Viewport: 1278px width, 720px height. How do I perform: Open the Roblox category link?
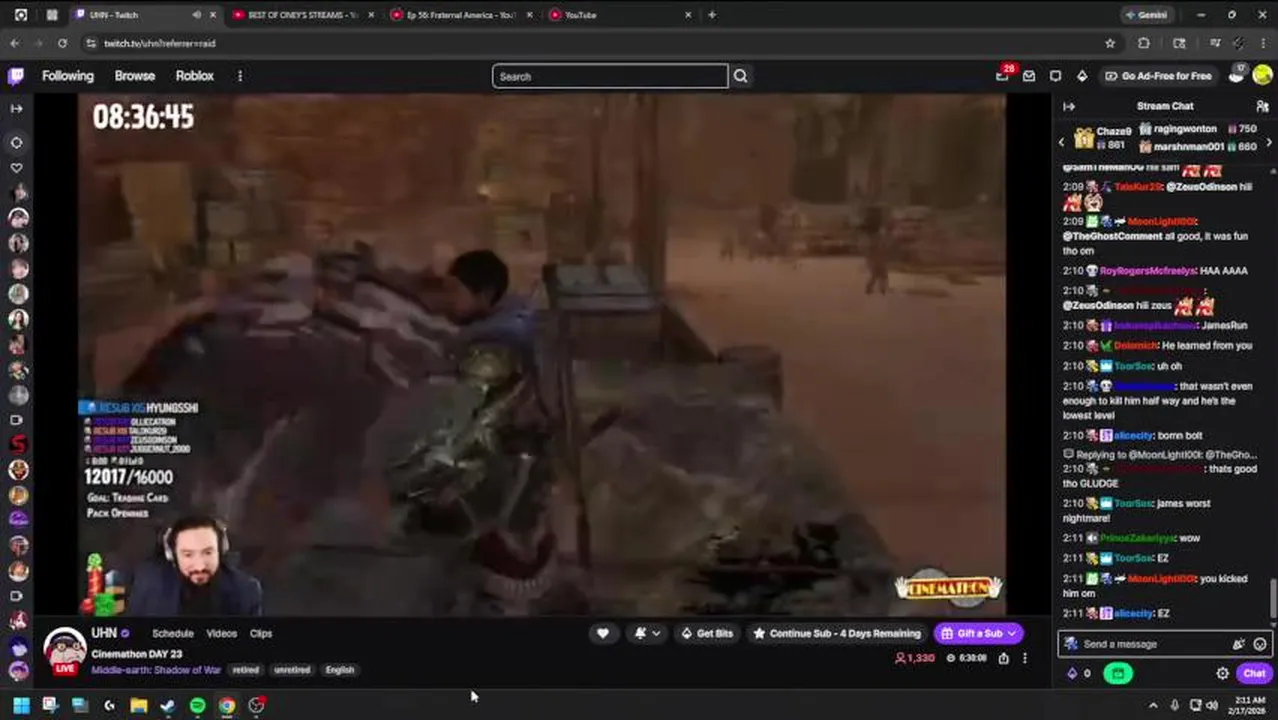[195, 76]
